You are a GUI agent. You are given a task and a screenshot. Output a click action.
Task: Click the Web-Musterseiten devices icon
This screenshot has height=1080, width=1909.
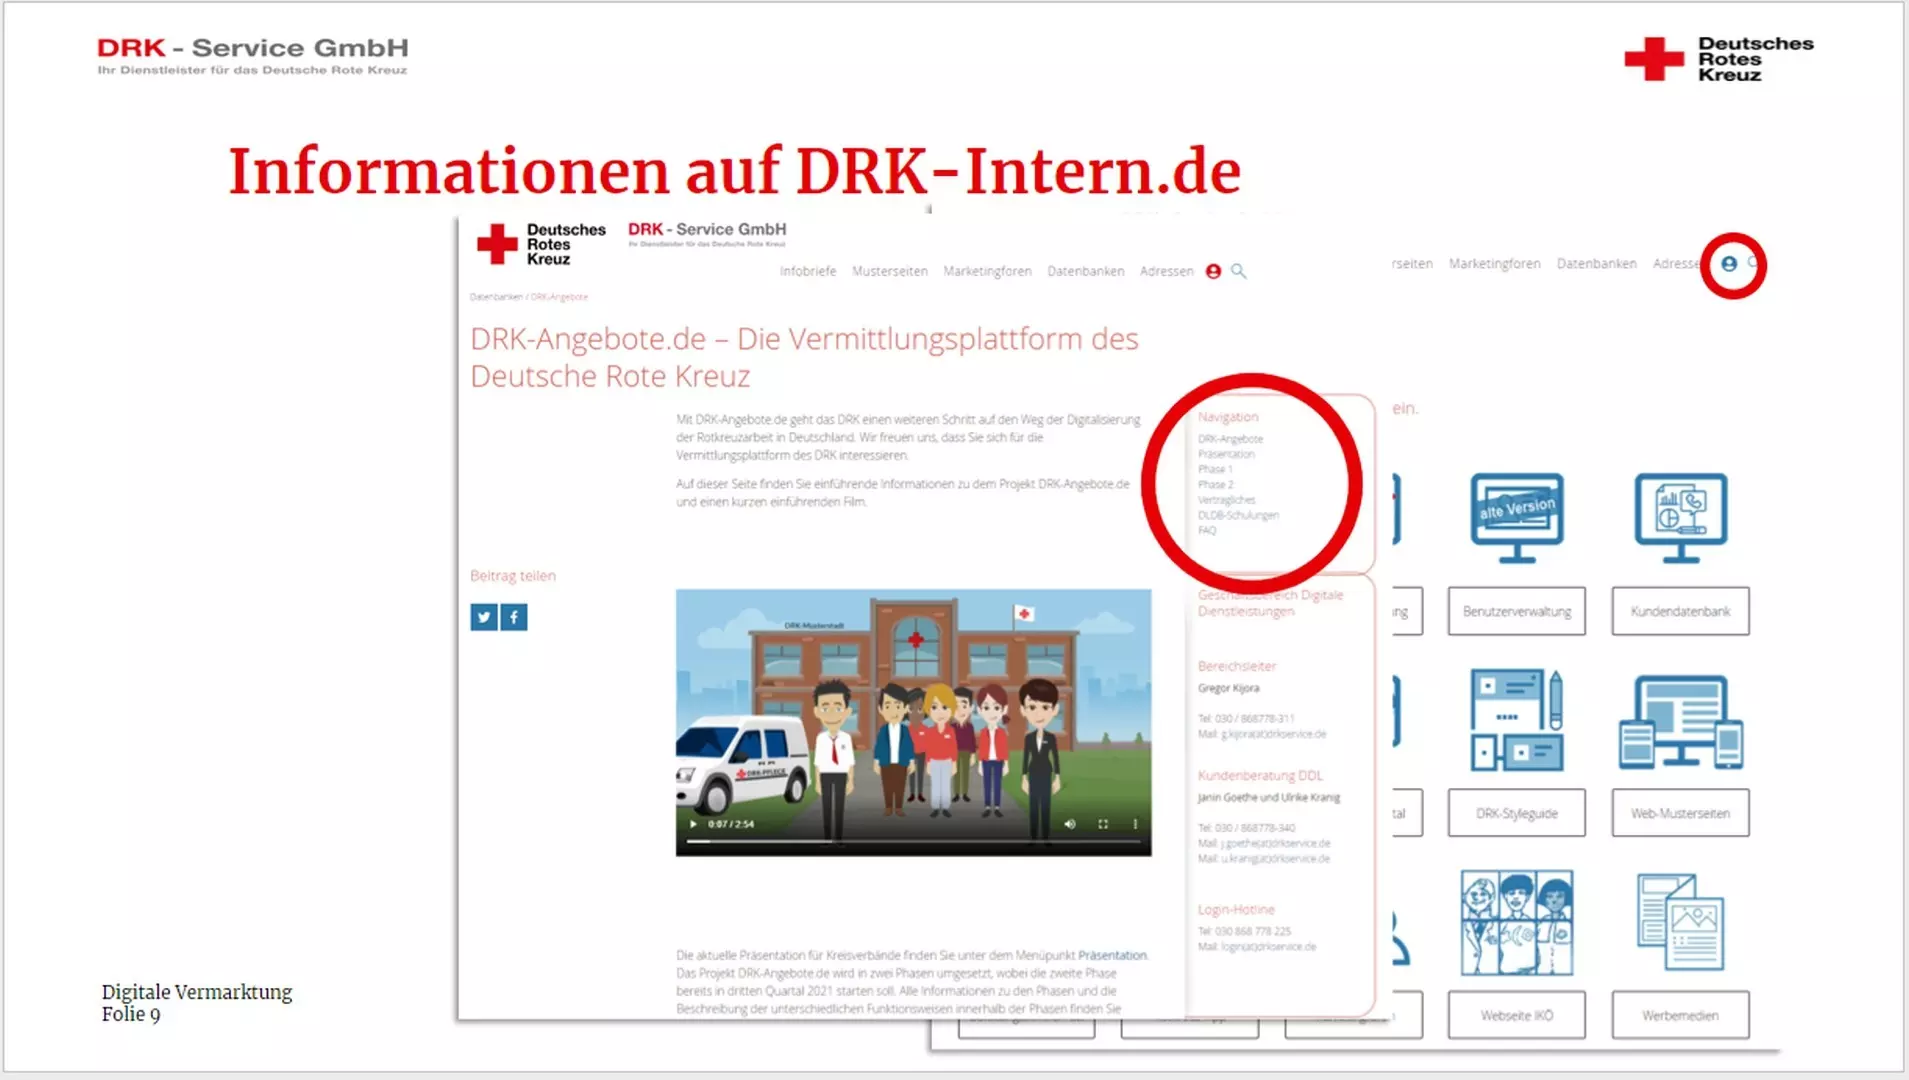click(1680, 722)
